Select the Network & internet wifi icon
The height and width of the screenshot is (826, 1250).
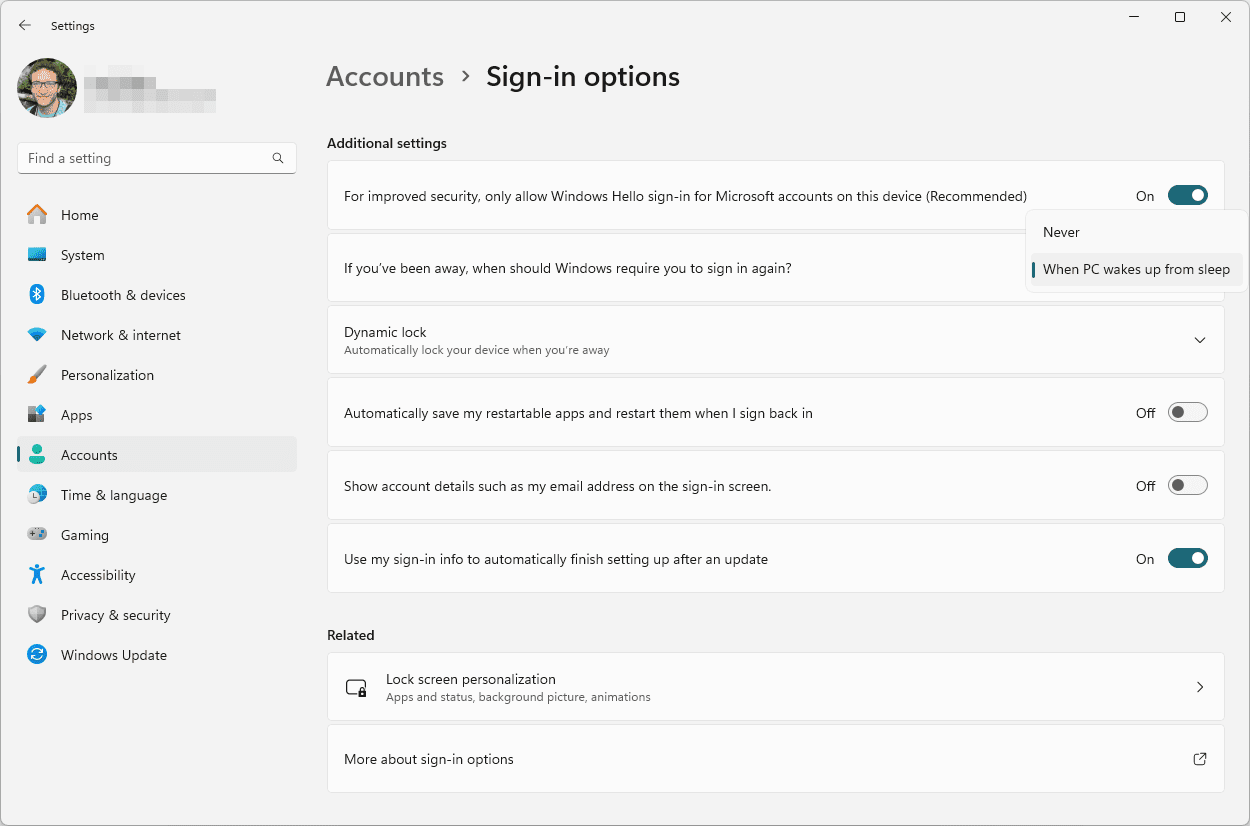[x=37, y=335]
